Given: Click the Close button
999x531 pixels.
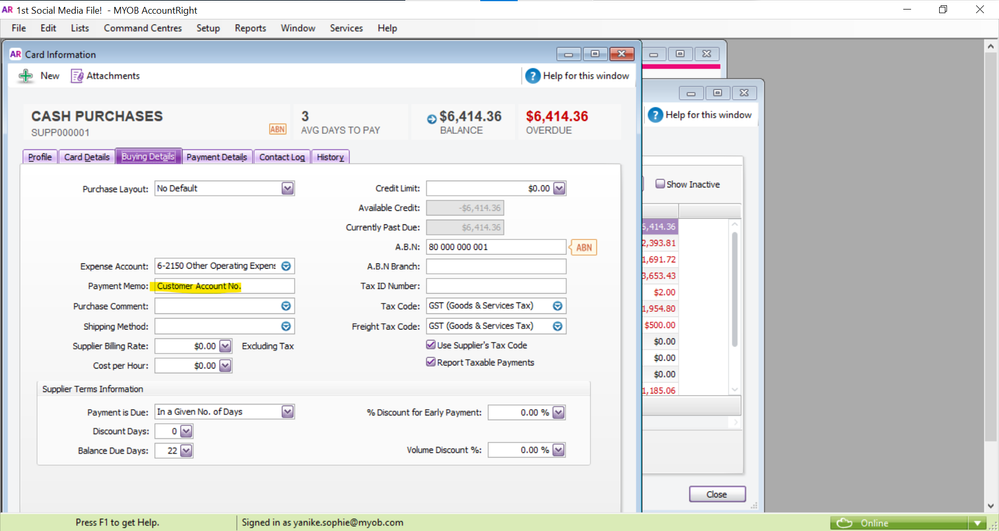Looking at the screenshot, I should (716, 494).
